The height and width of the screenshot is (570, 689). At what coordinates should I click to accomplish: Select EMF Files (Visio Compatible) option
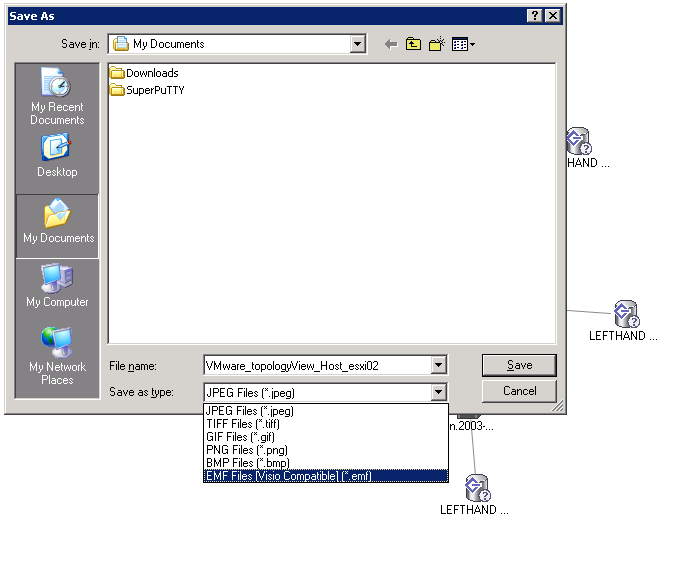point(288,476)
